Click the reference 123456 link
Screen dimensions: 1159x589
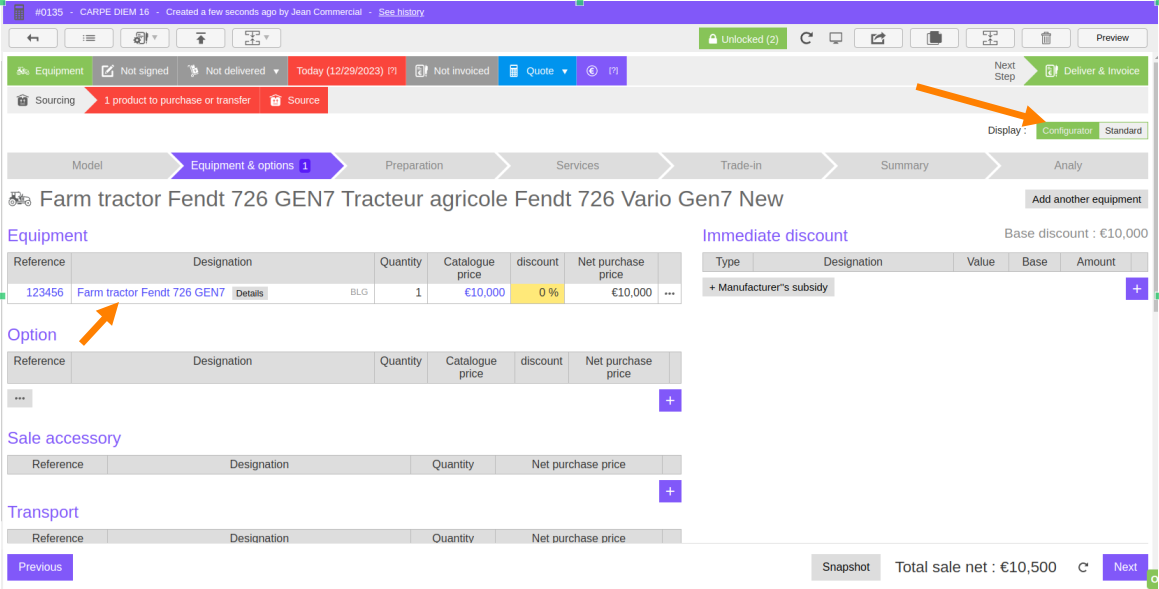[45, 293]
